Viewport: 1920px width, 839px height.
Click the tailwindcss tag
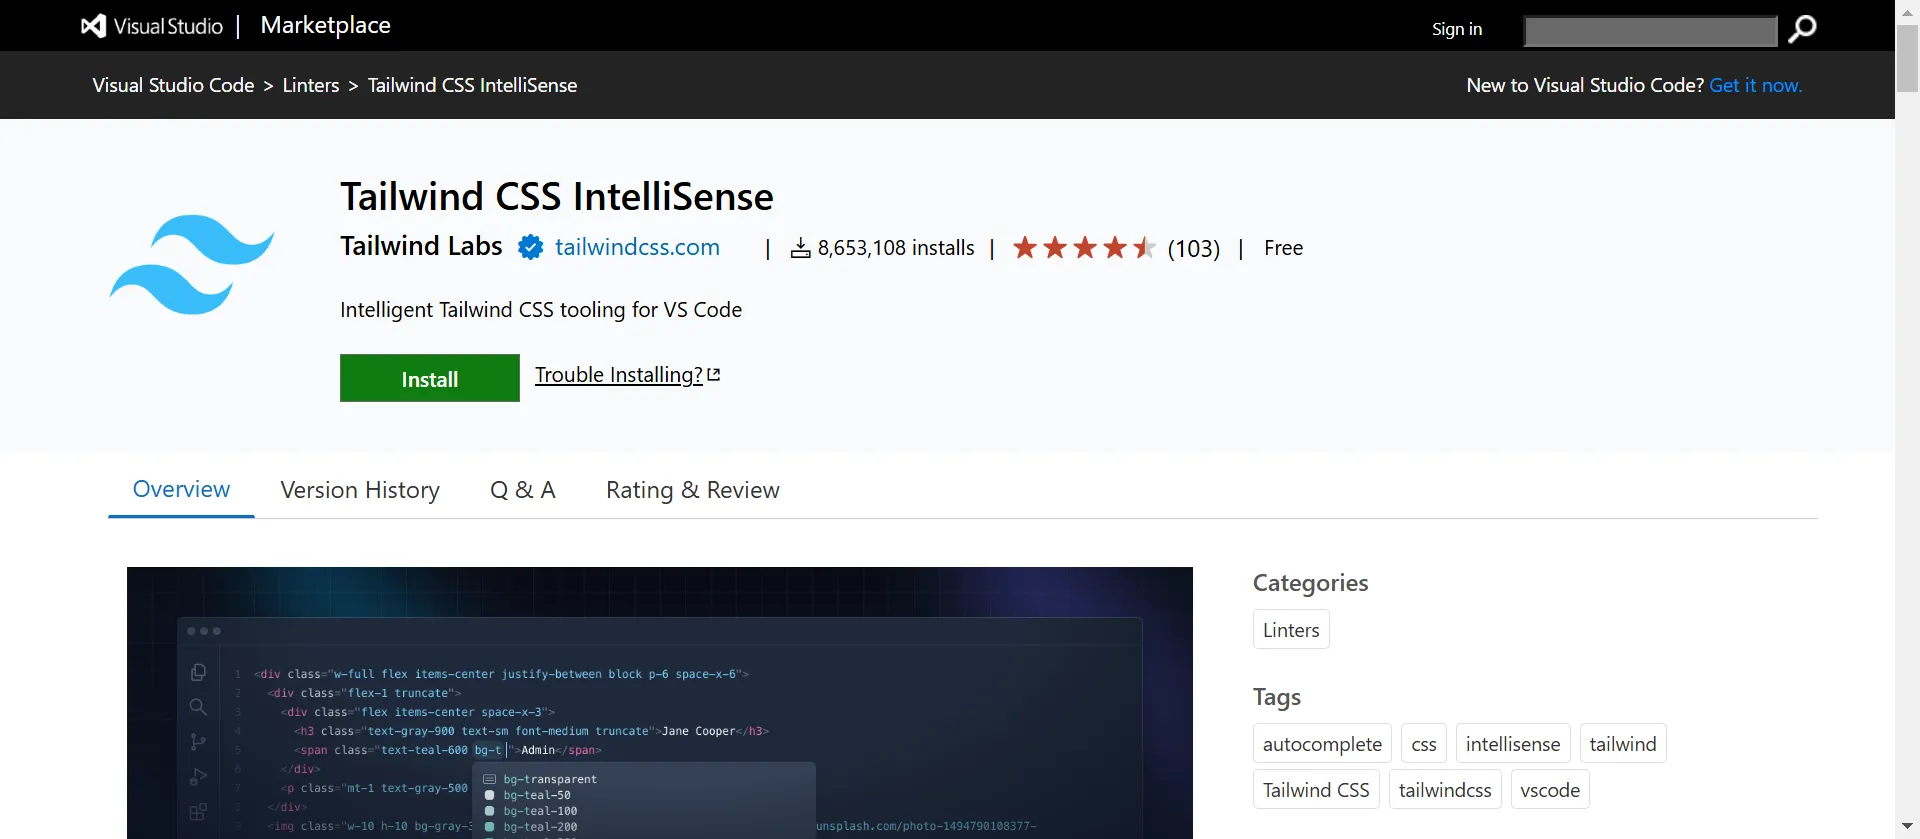click(x=1445, y=790)
